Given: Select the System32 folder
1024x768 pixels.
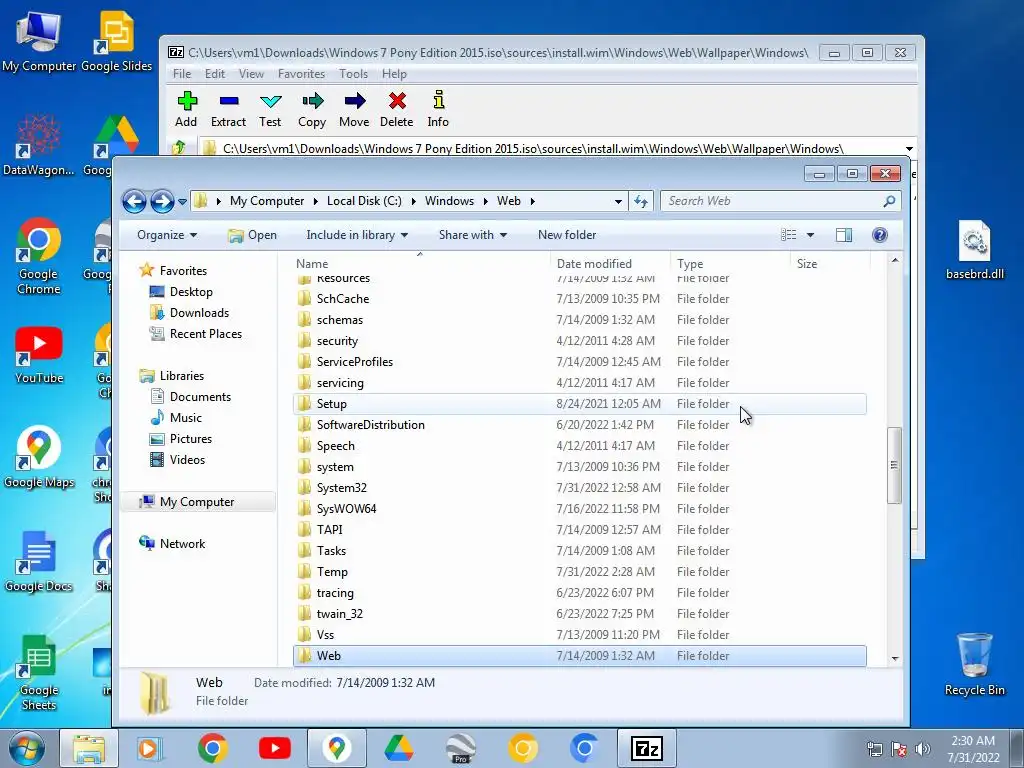Looking at the screenshot, I should tap(580, 488).
